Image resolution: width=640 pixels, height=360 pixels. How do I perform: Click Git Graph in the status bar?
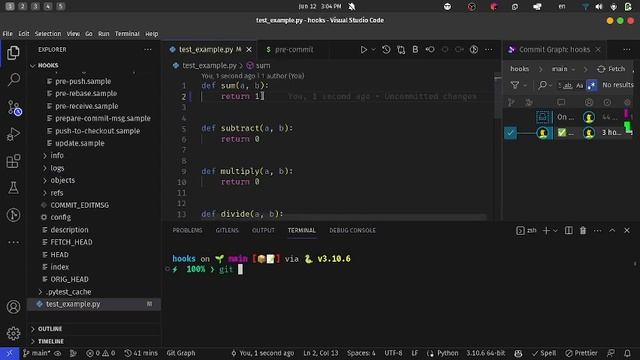click(181, 353)
